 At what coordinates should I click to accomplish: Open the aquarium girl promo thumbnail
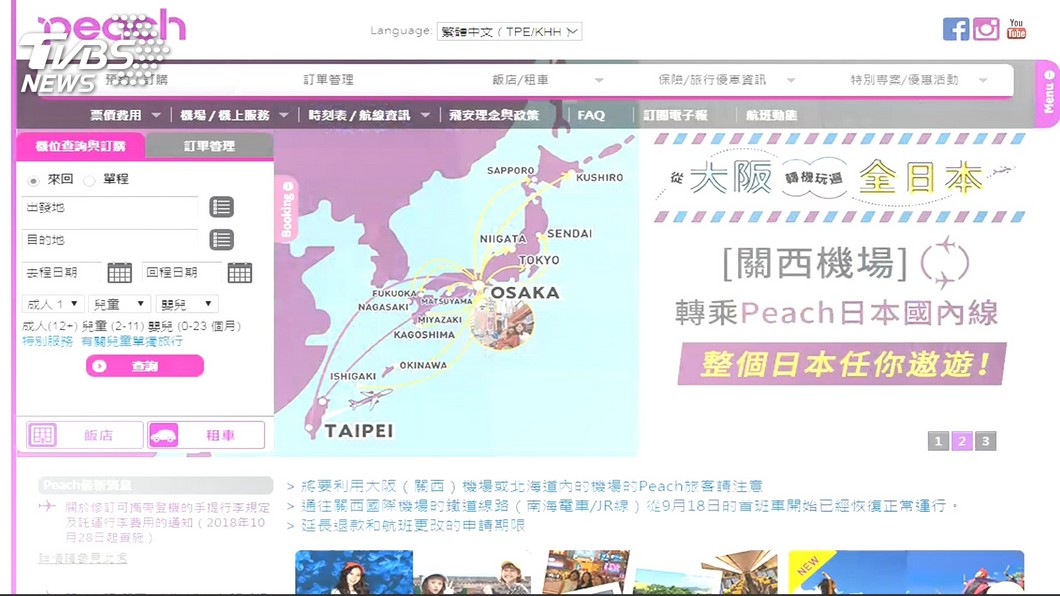[x=354, y=572]
